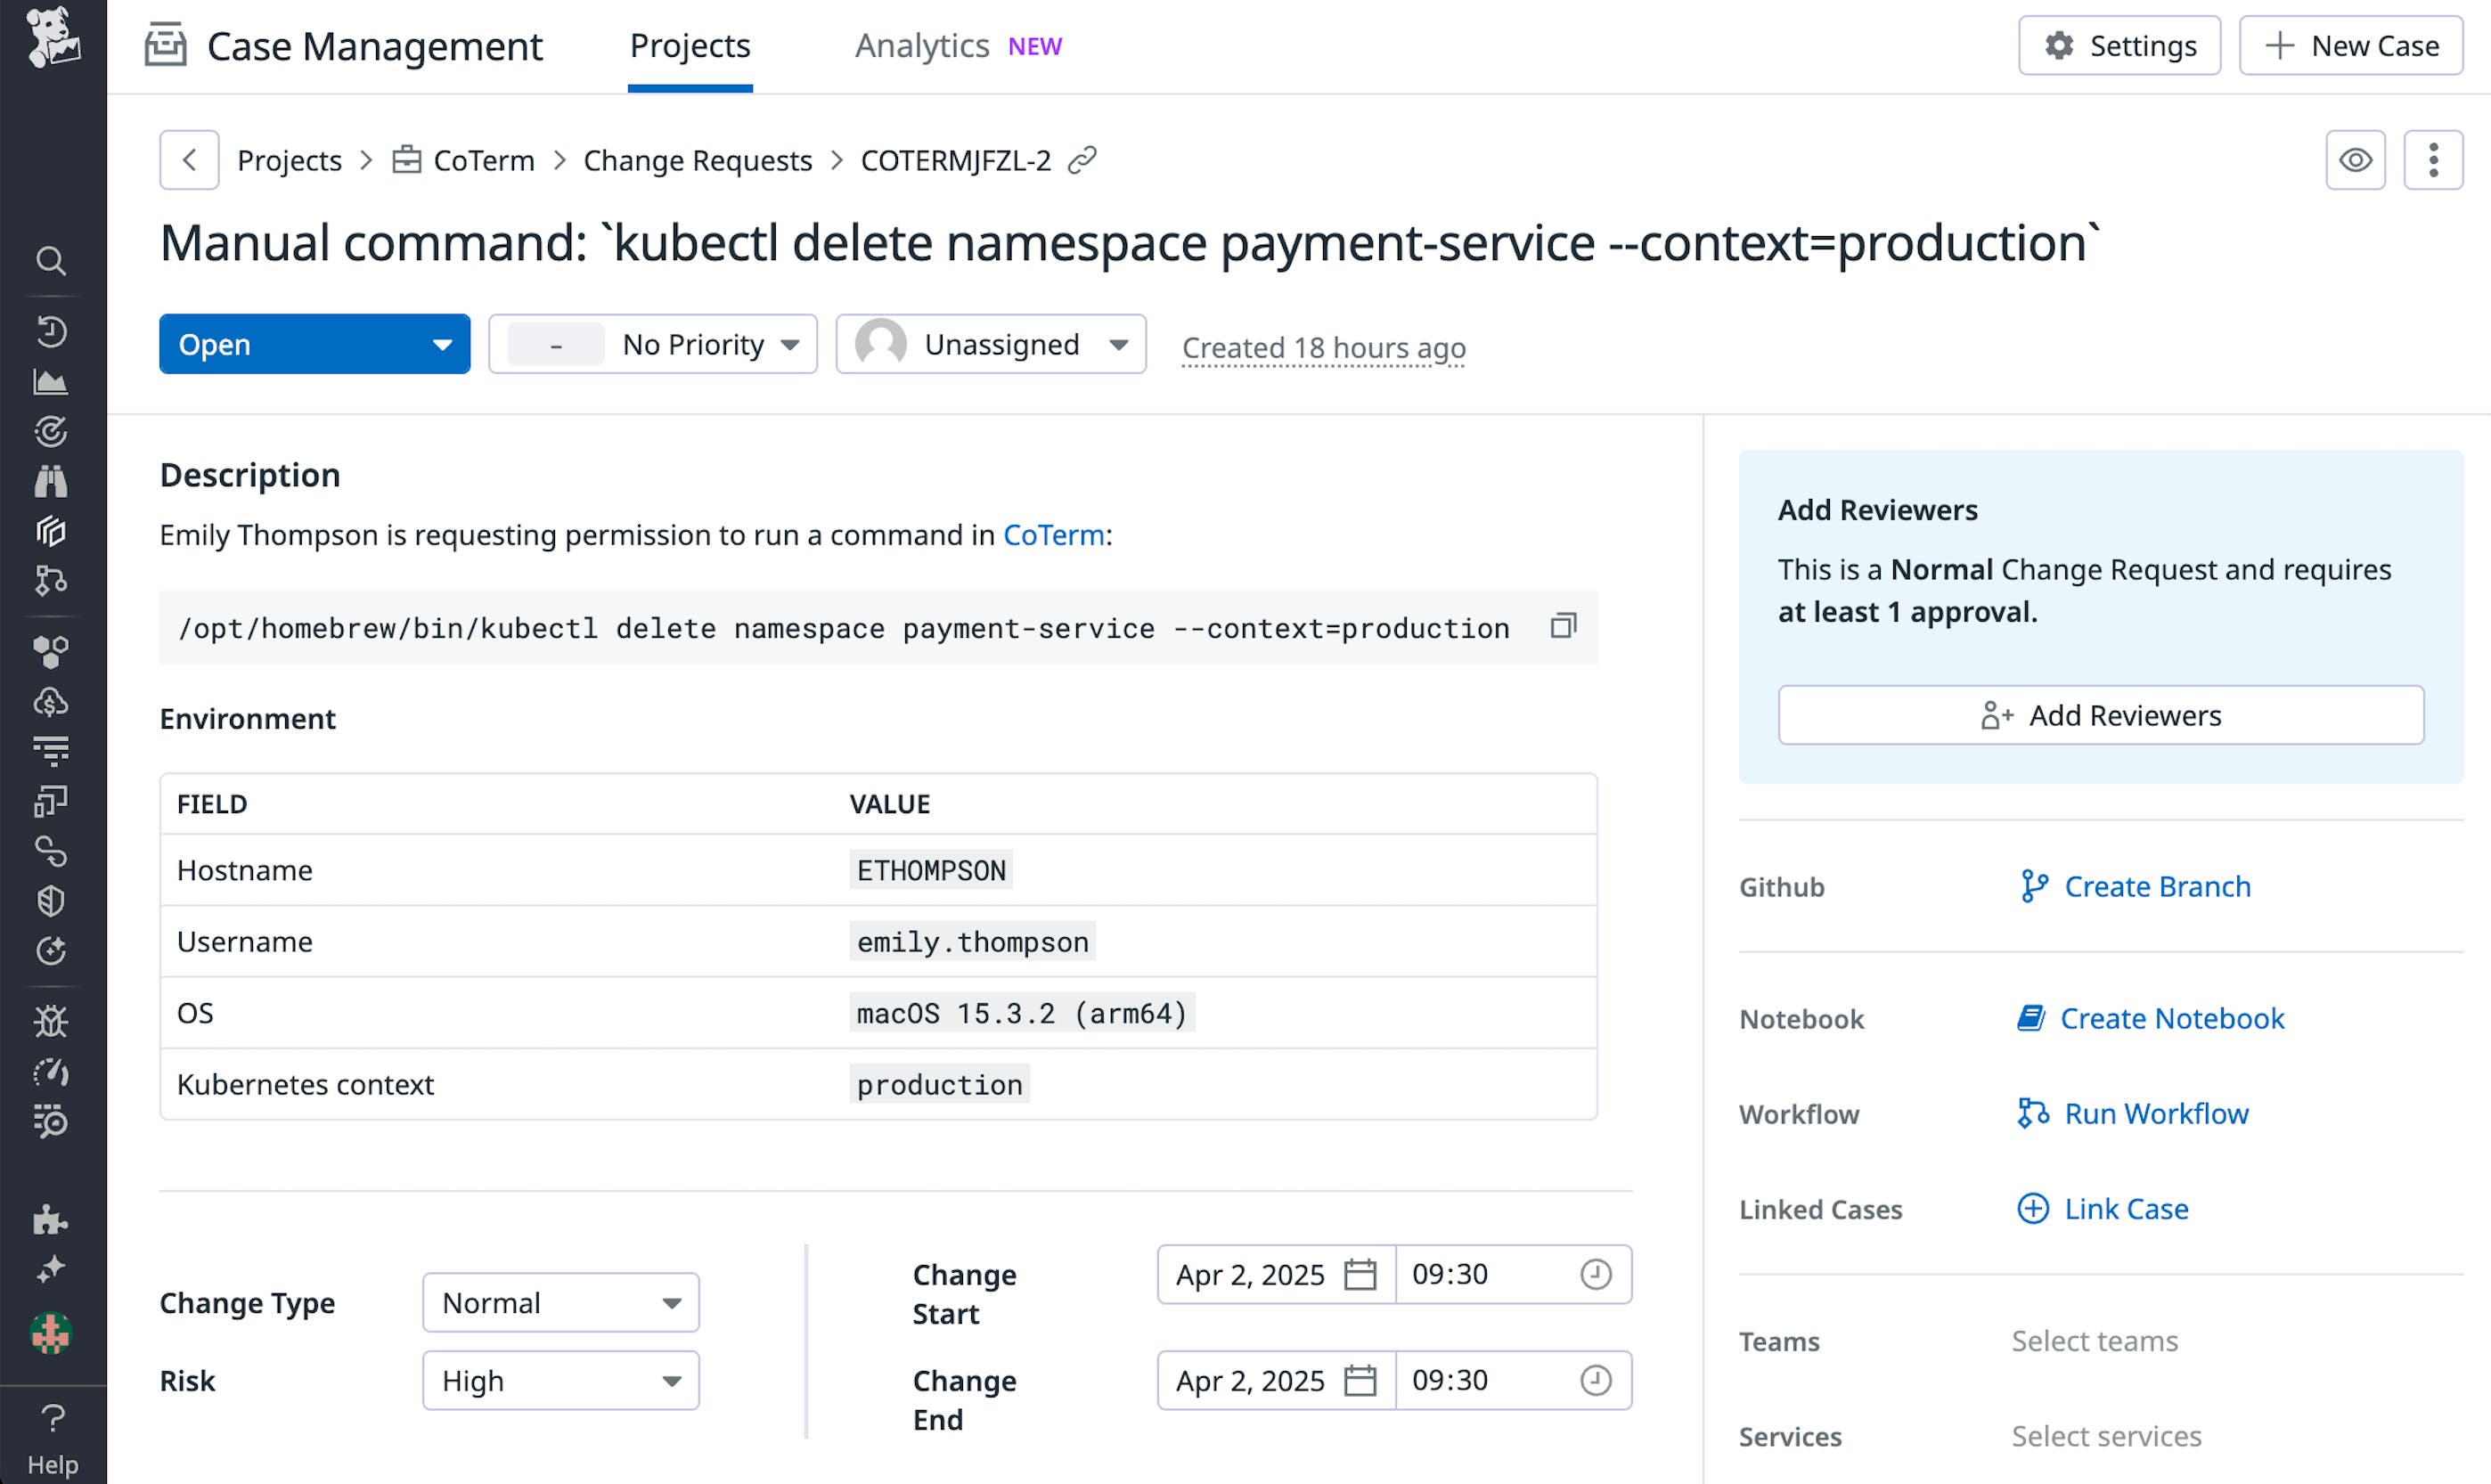Open the case status dropdown showing Open

coord(314,344)
